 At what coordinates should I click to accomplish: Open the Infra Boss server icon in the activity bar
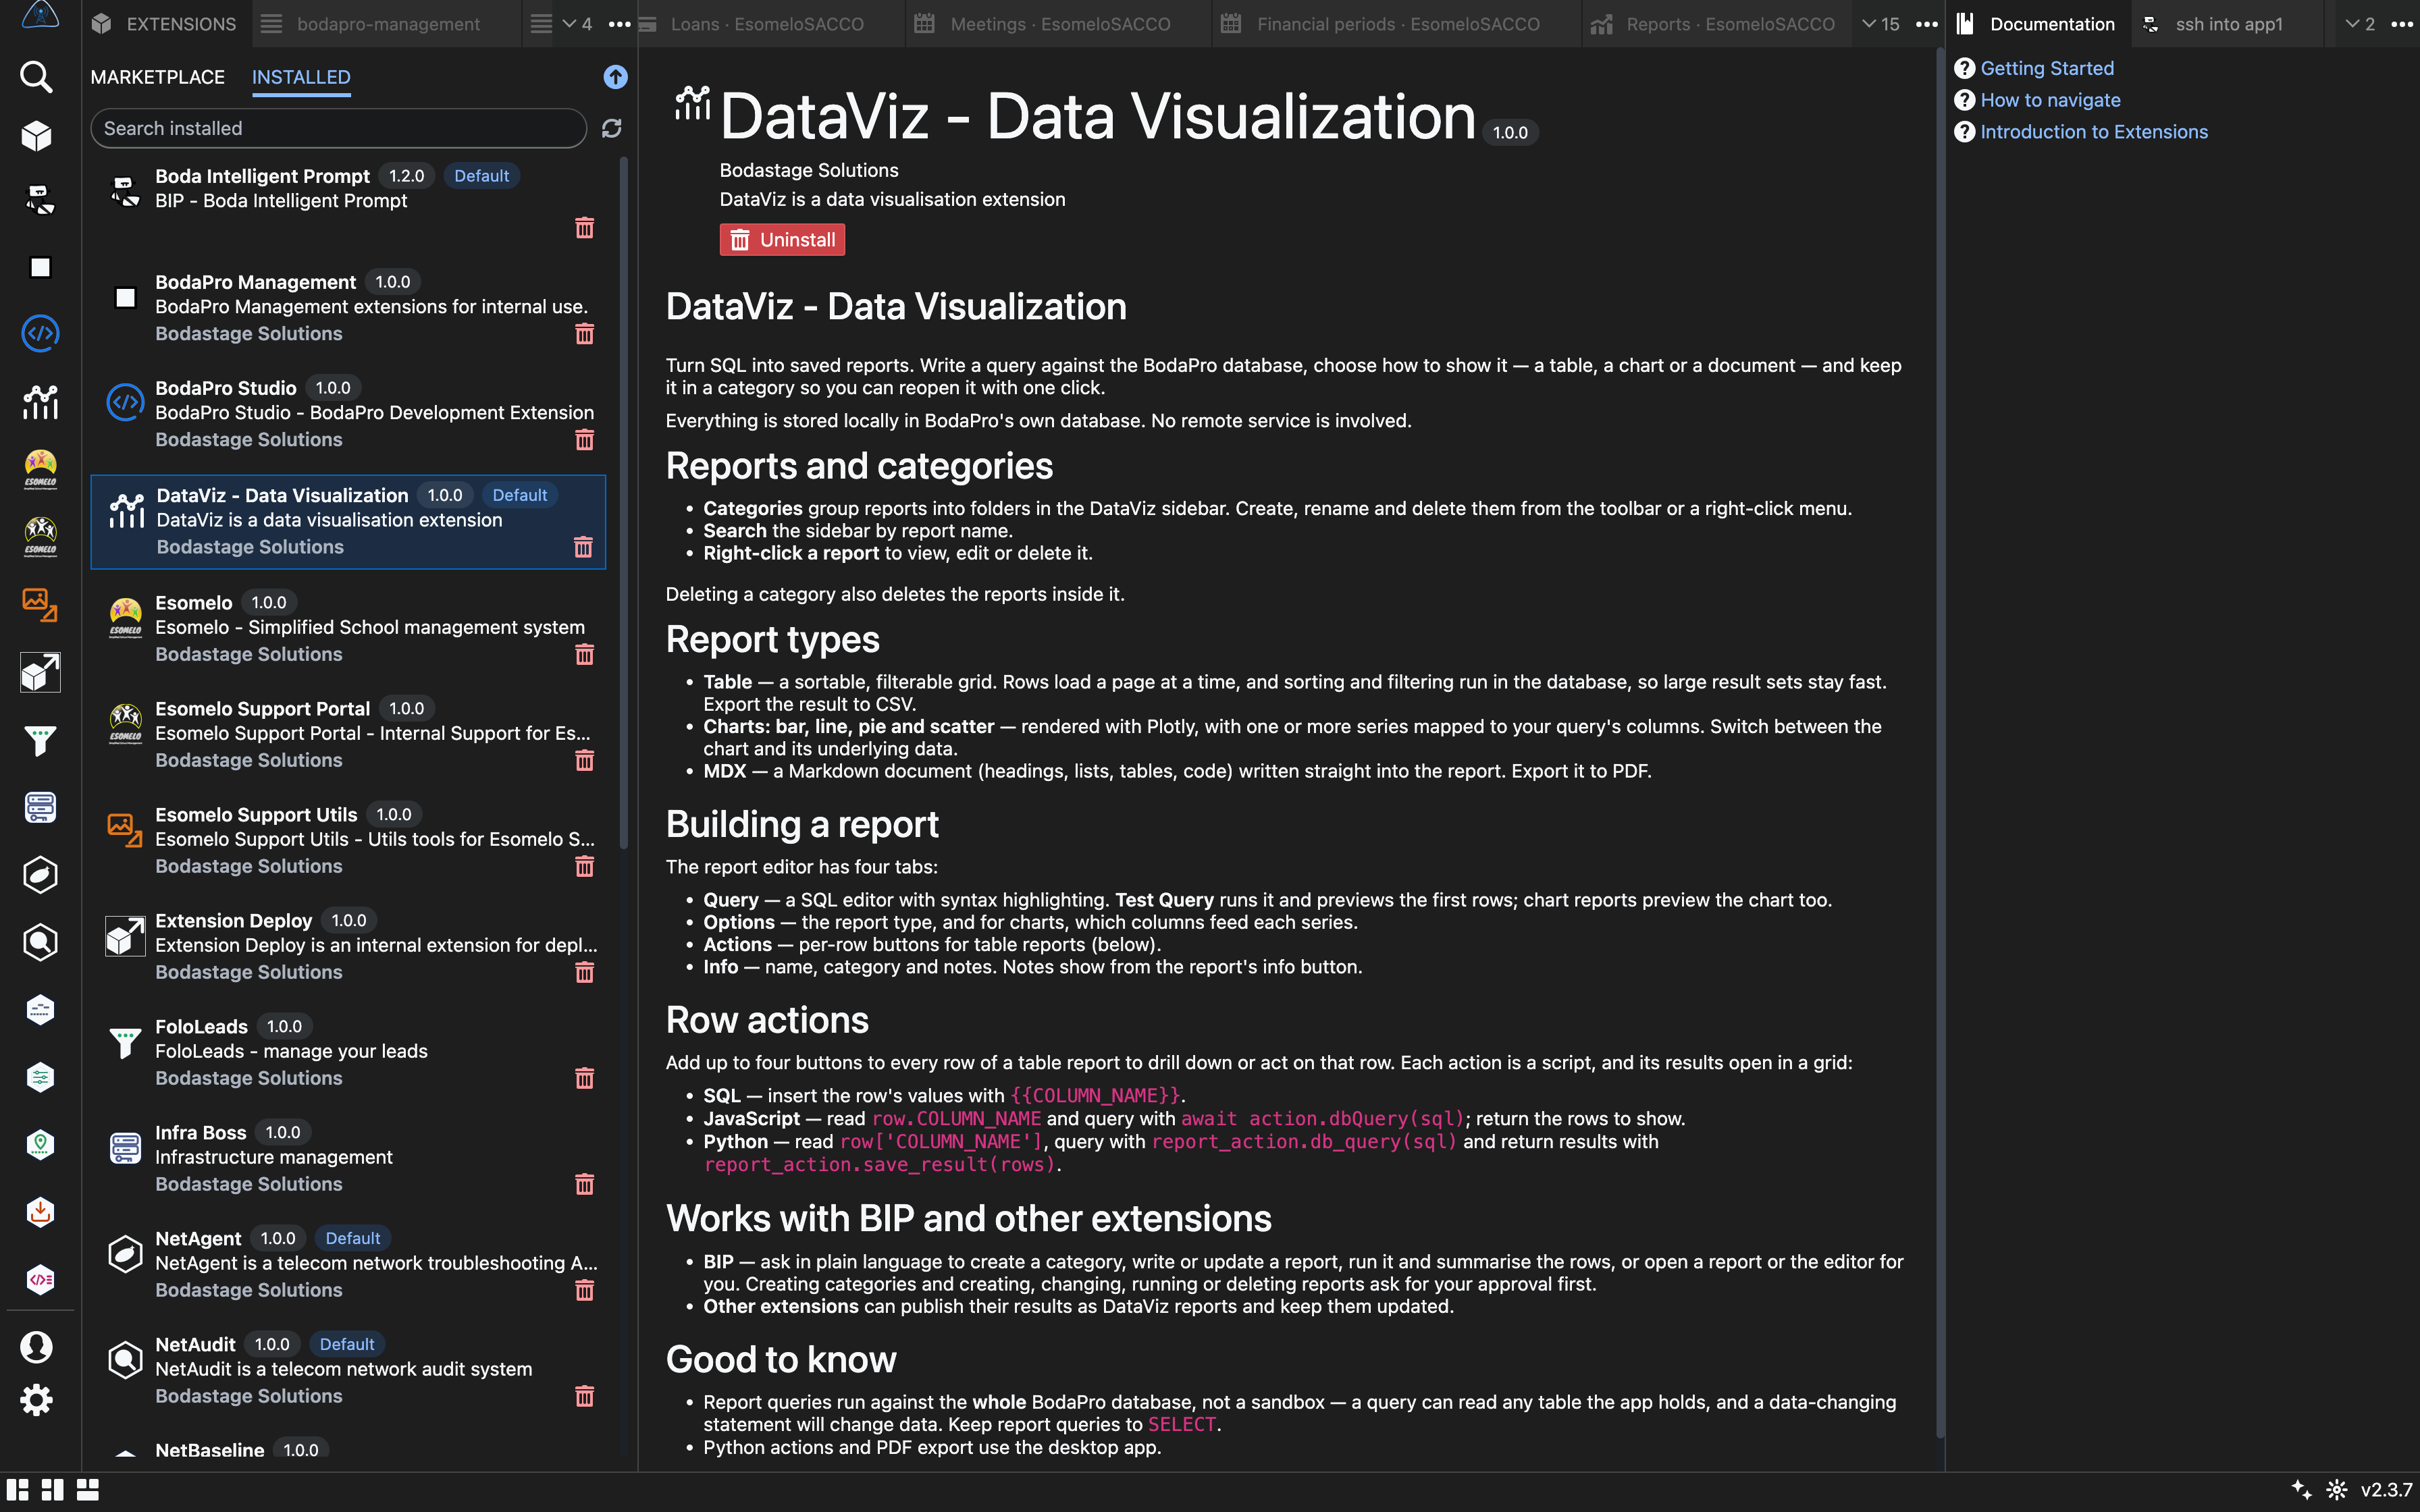click(40, 807)
